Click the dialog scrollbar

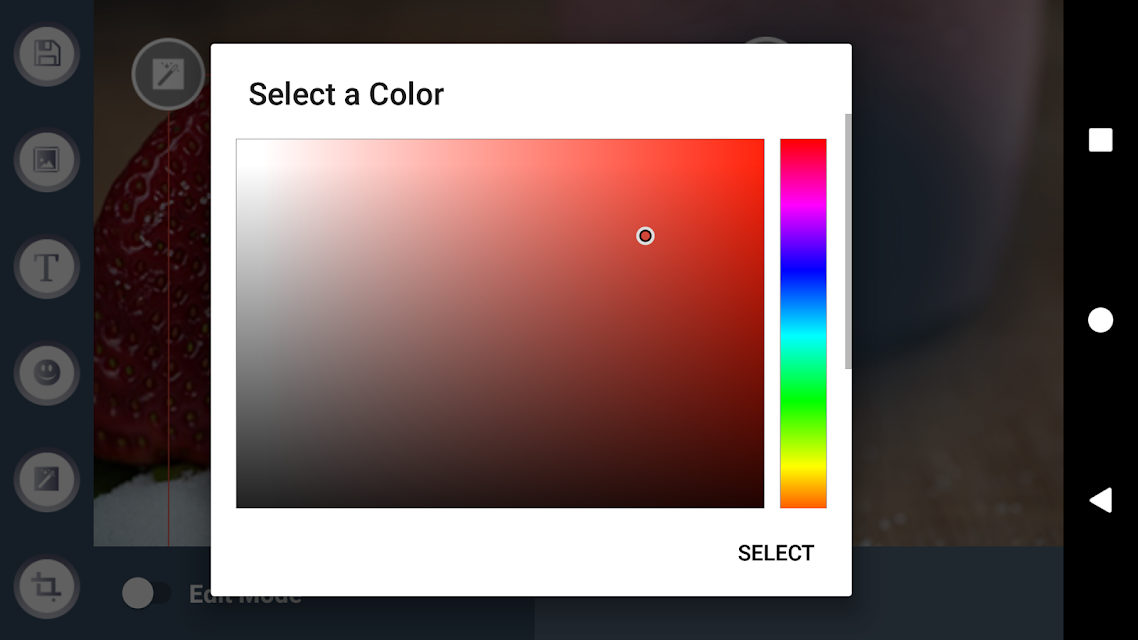(x=848, y=241)
